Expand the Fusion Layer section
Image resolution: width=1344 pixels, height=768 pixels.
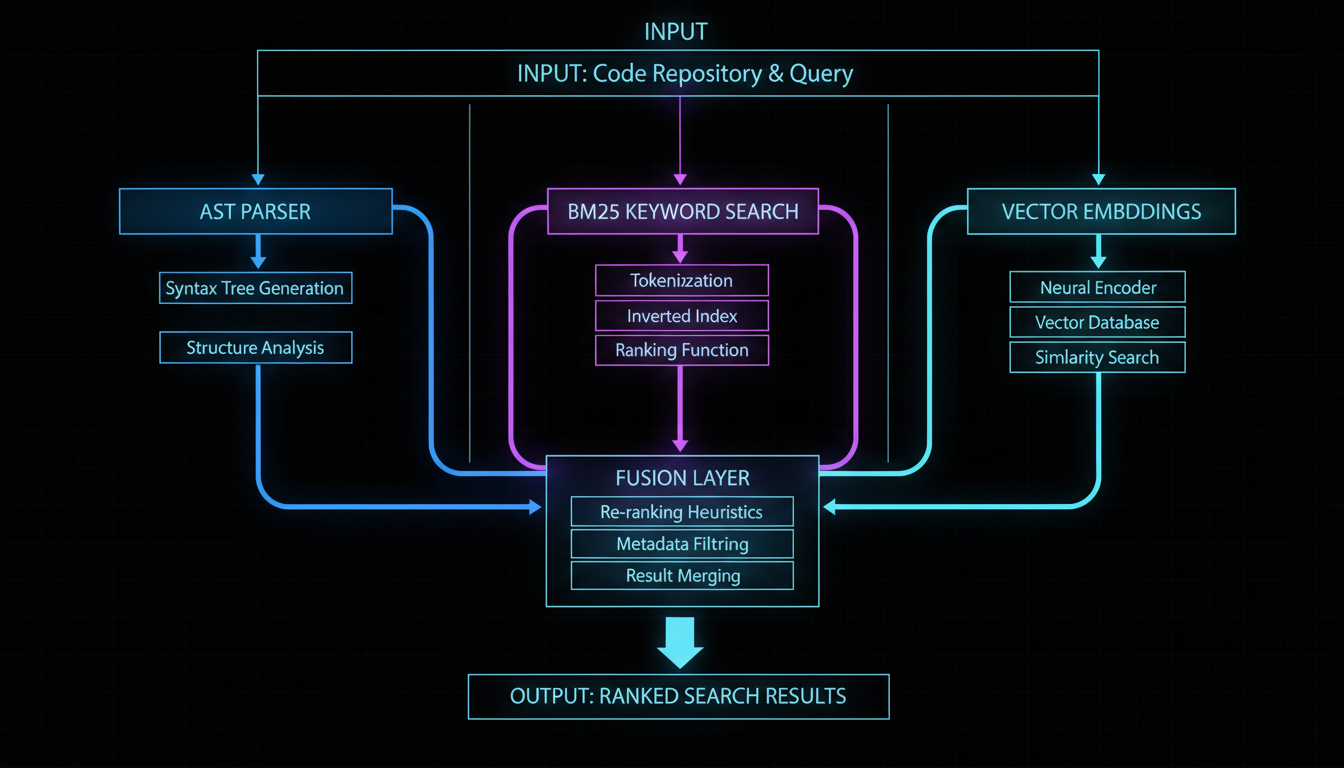(x=682, y=478)
